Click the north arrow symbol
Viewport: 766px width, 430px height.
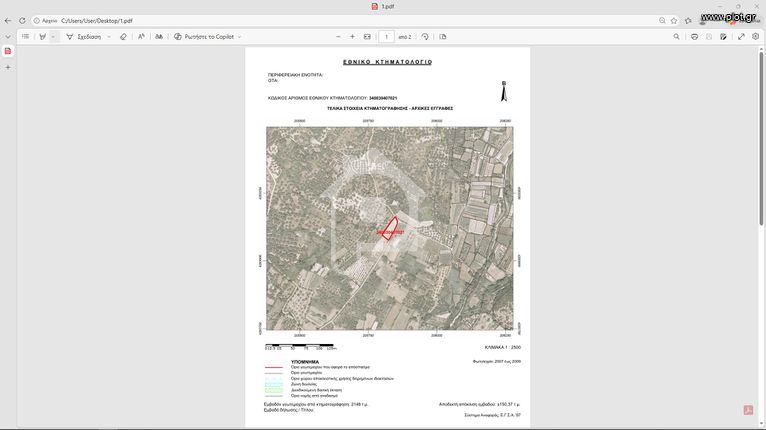coord(504,91)
